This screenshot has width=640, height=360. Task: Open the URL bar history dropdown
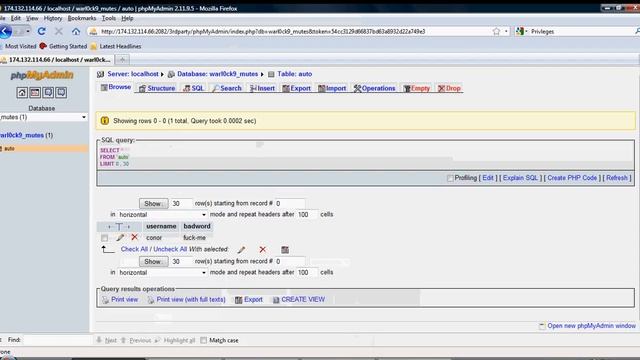[506, 31]
